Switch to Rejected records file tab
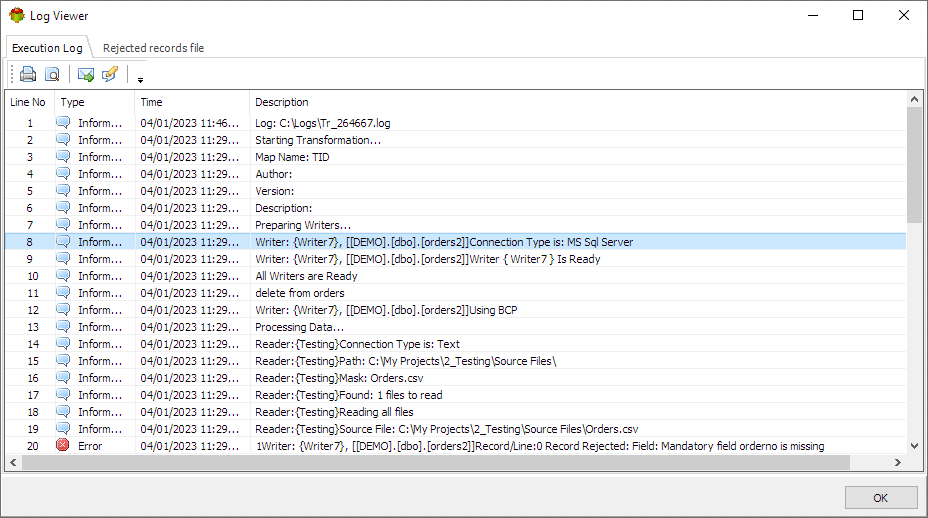 153,48
